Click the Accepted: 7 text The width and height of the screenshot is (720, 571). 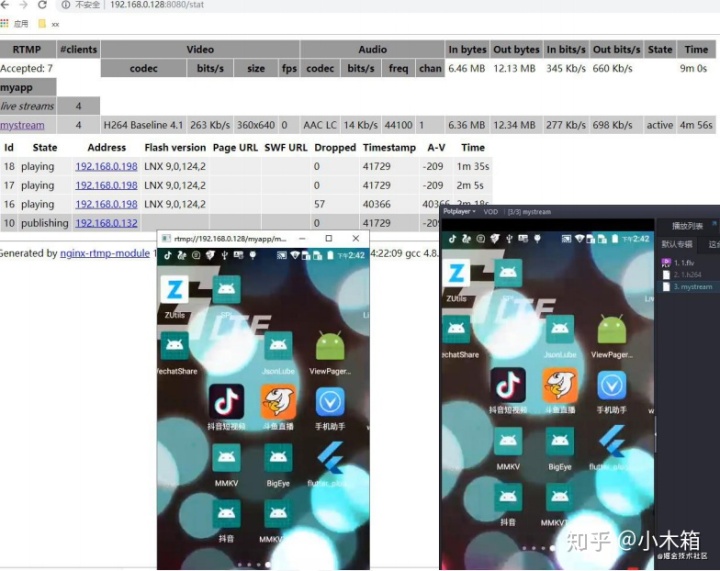(x=27, y=68)
